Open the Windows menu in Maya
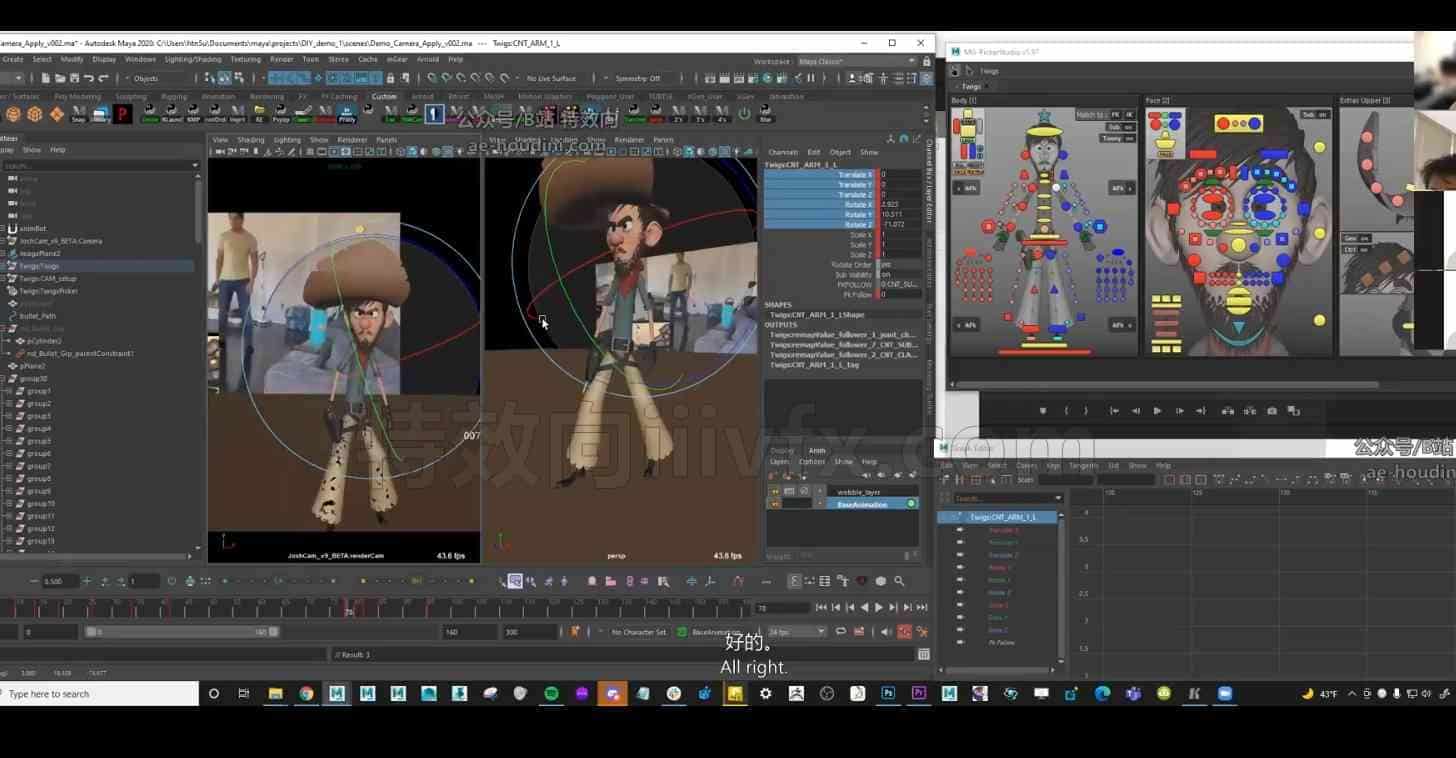The image size is (1456, 758). [x=140, y=59]
